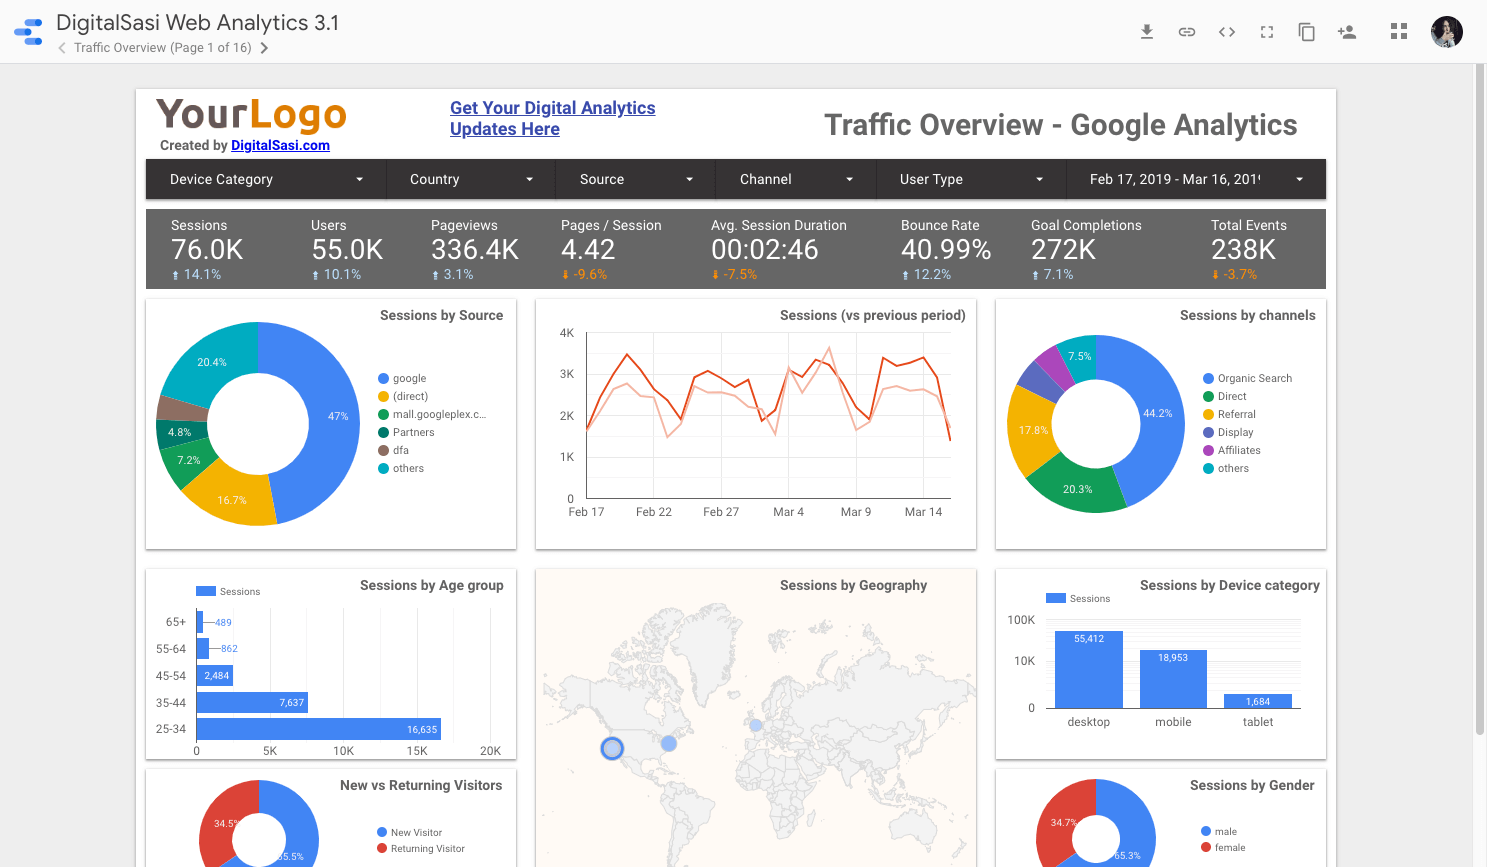Click the 25-34 age group bar
Viewport: 1487px width, 867px height.
(x=318, y=729)
